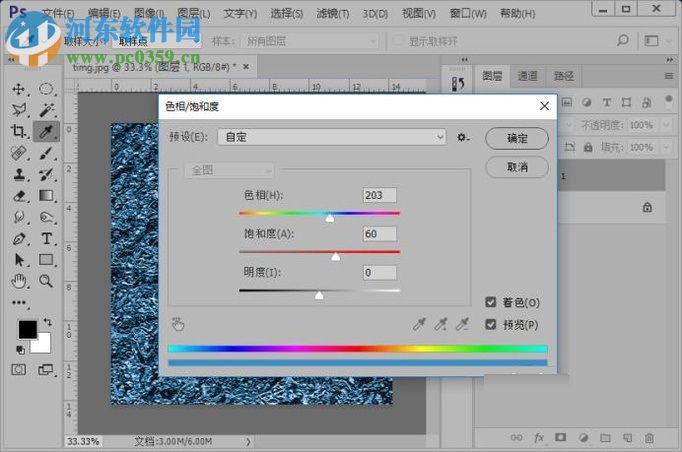Select the Eraser tool
The height and width of the screenshot is (452, 682).
coord(18,196)
